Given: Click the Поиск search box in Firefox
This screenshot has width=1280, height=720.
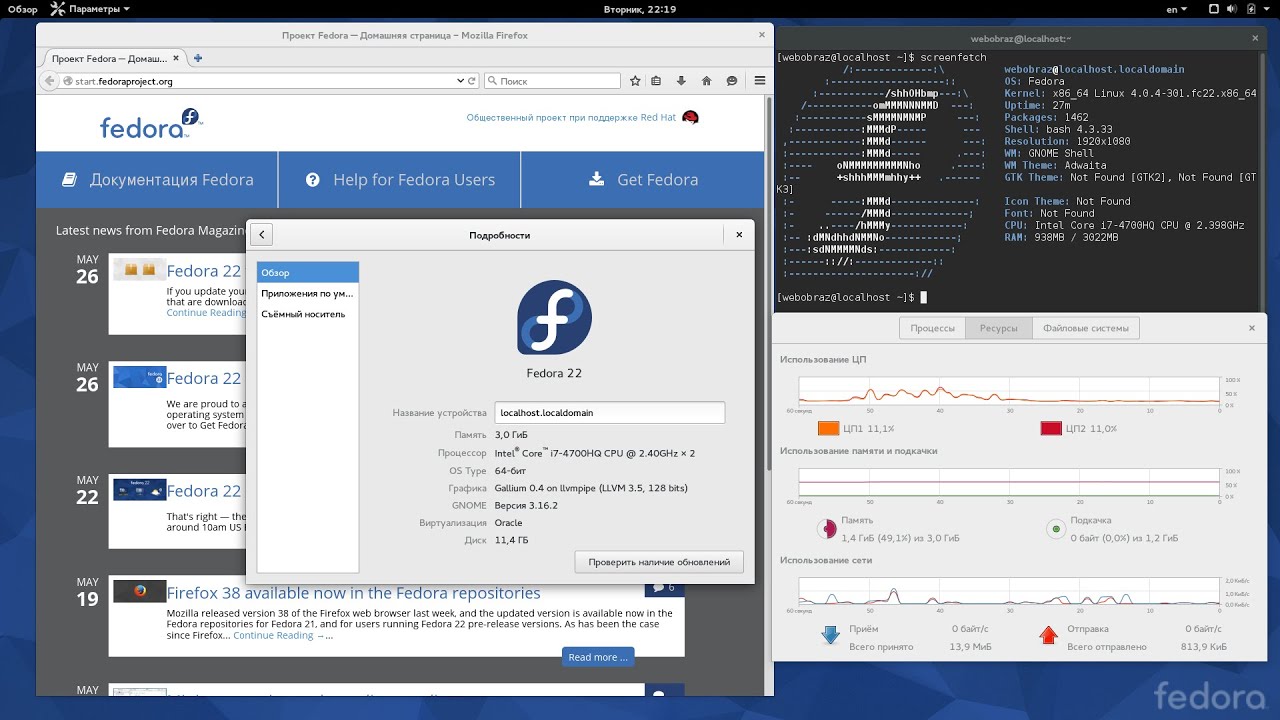Looking at the screenshot, I should 552,81.
